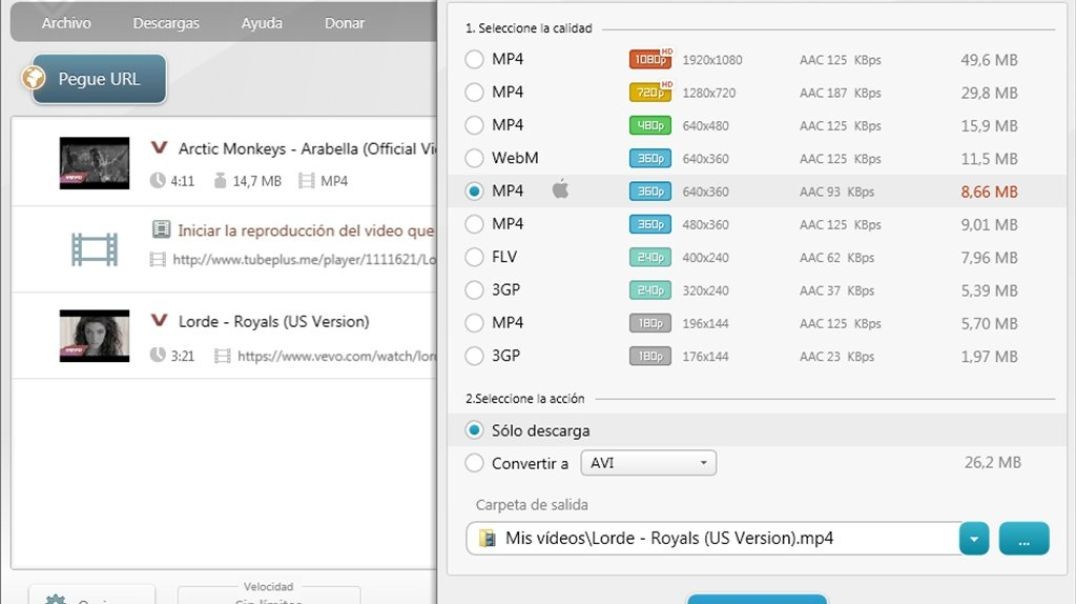Image resolution: width=1076 pixels, height=604 pixels.
Task: Click the player icon beside Iniciar la reproducción
Action: point(161,229)
